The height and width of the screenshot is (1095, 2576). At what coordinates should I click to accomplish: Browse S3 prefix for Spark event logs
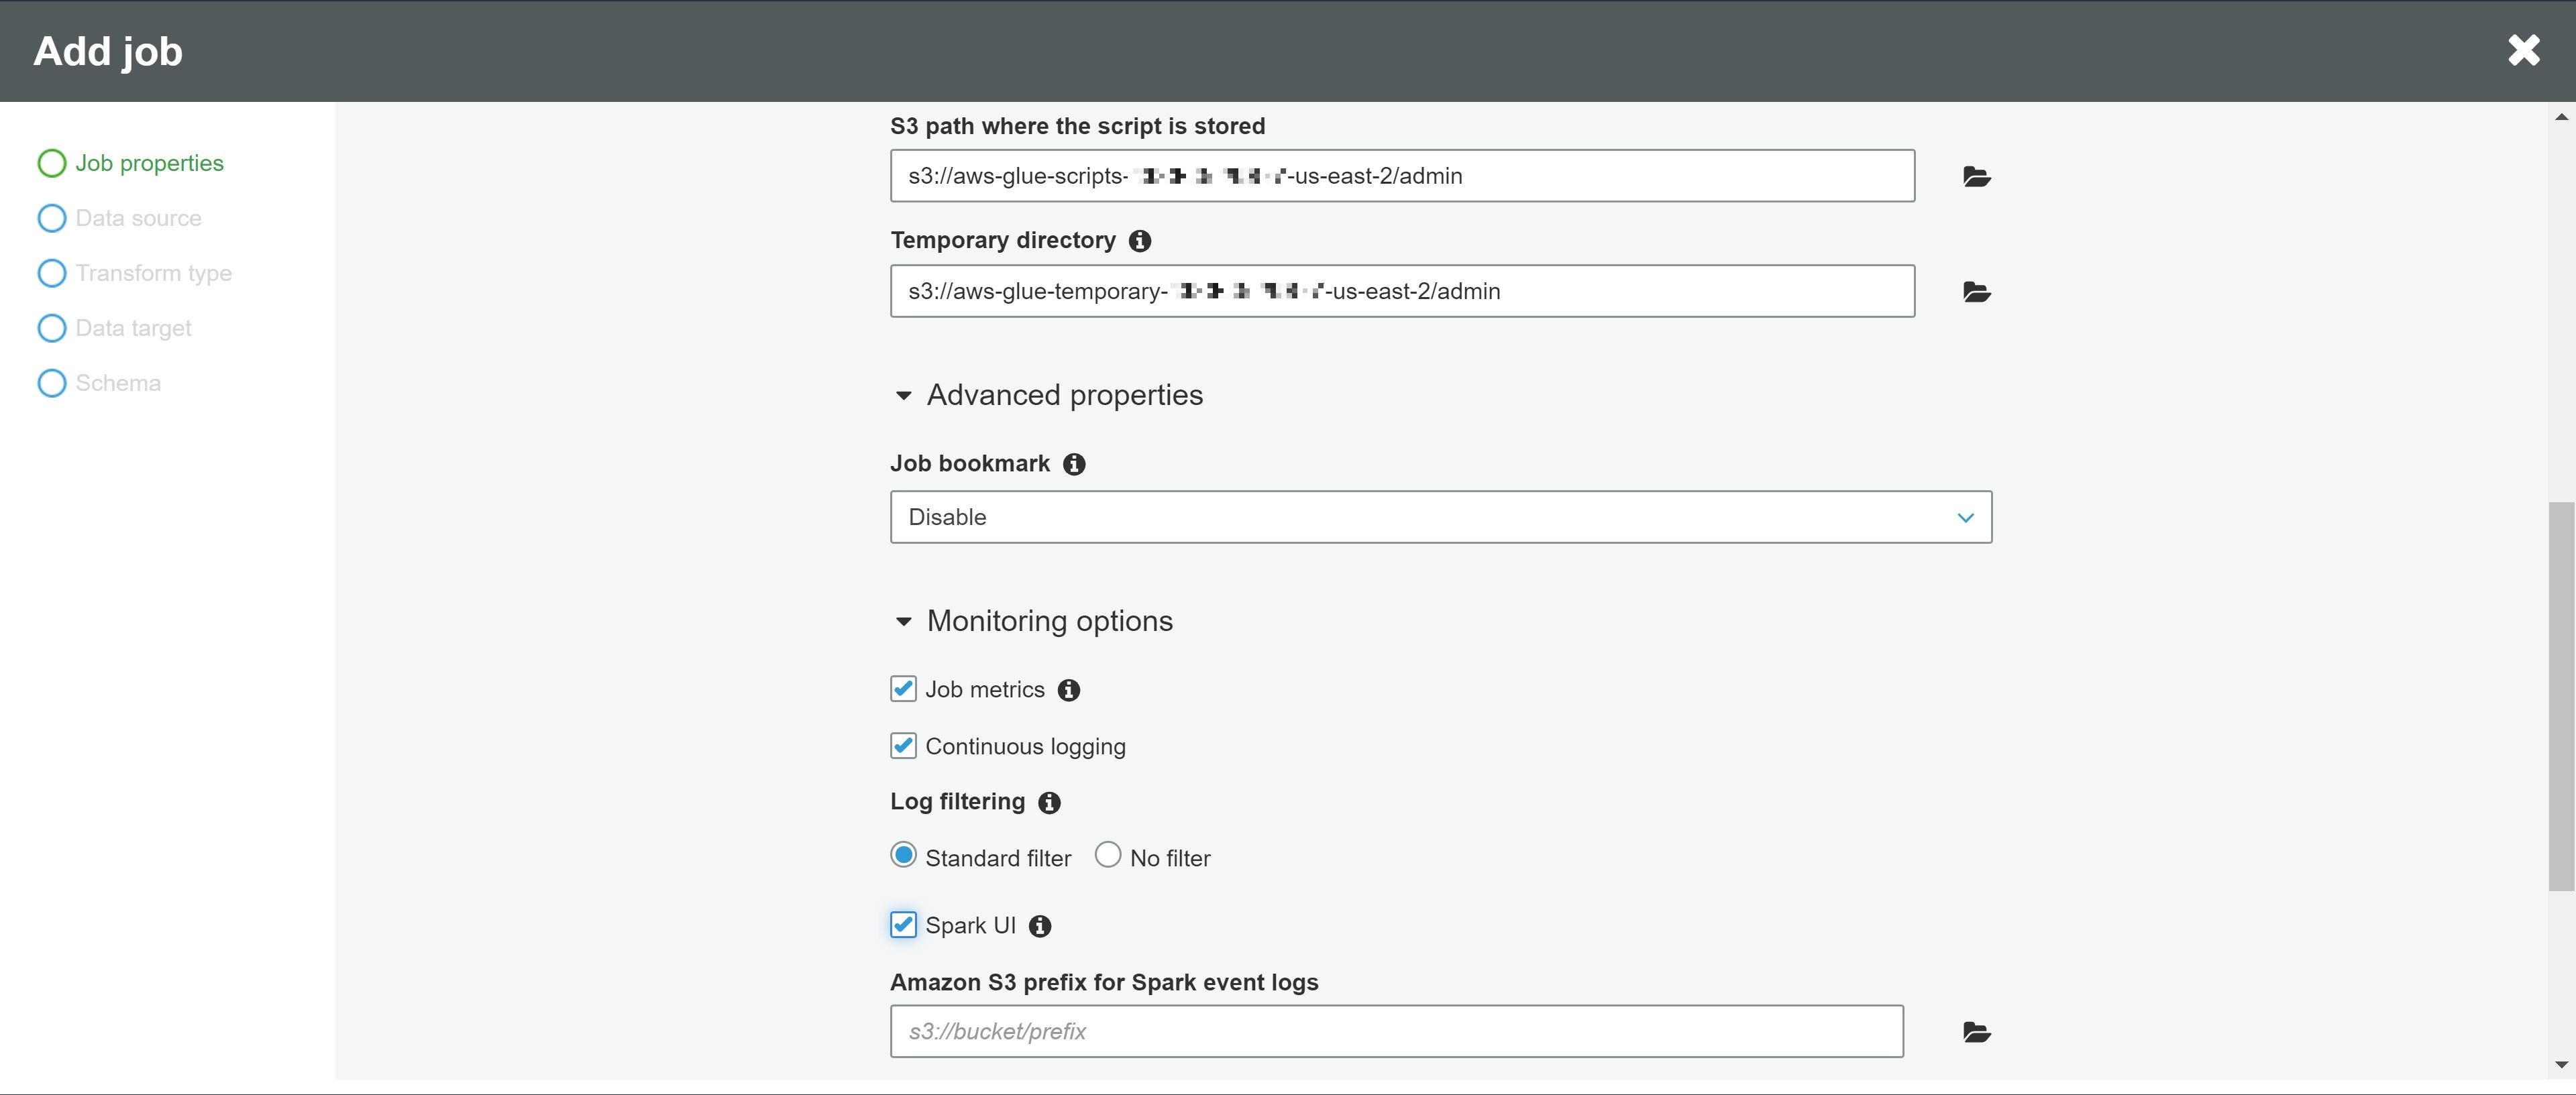click(1976, 1031)
